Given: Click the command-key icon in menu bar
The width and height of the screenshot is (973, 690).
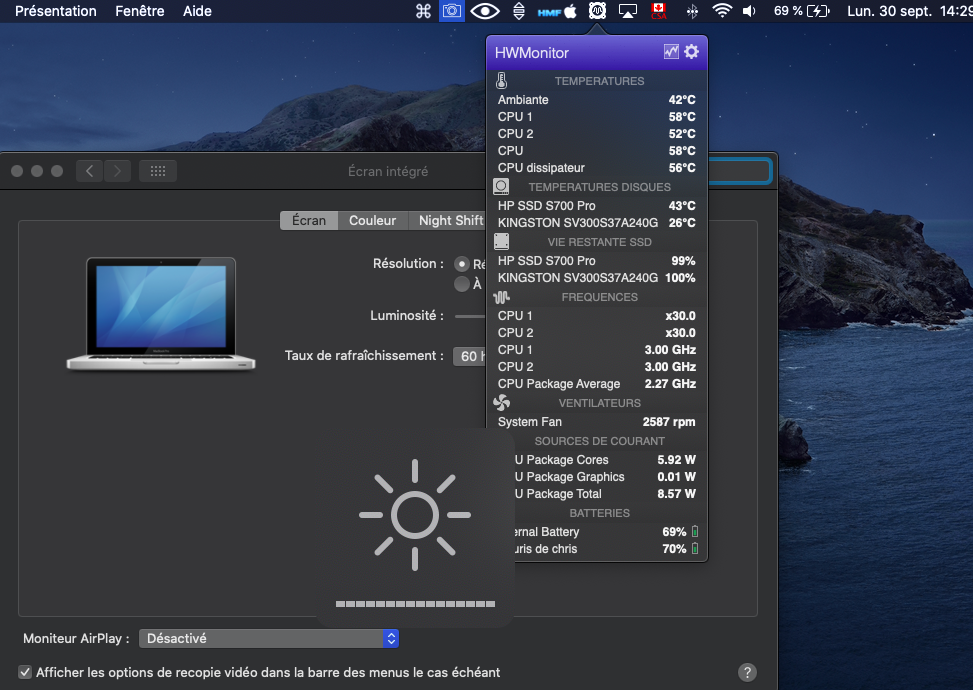Looking at the screenshot, I should tap(423, 11).
